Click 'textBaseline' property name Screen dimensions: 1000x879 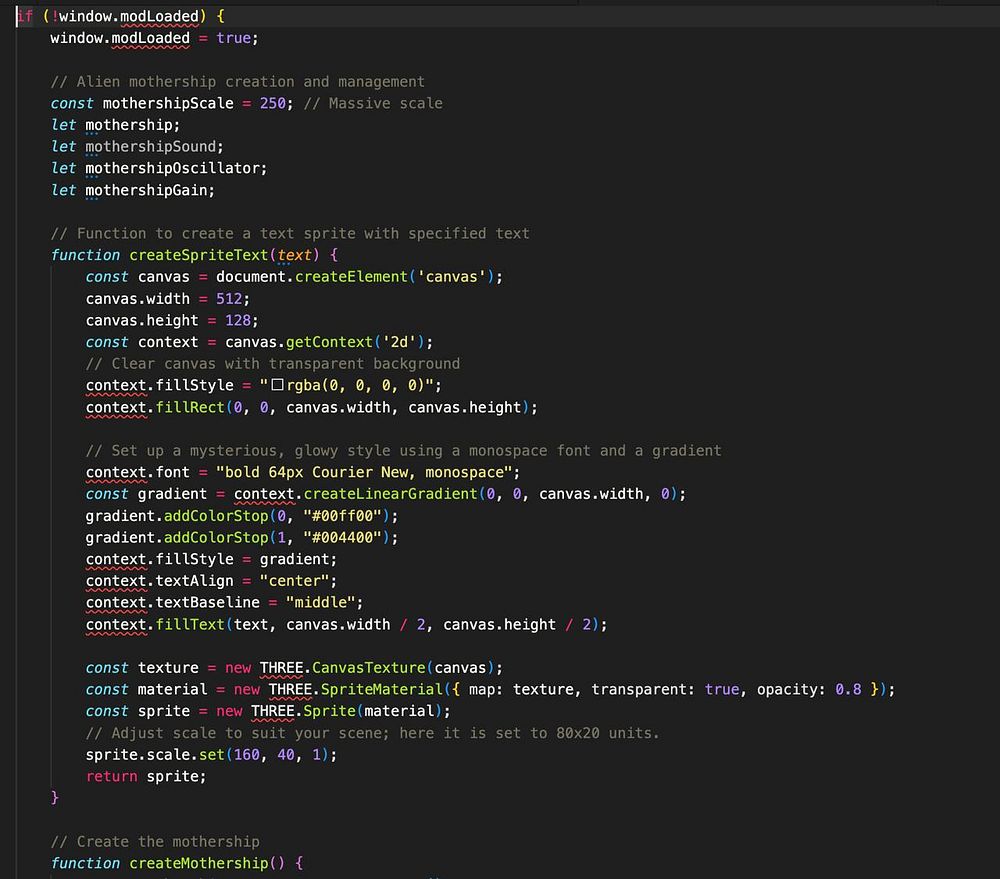coord(207,602)
